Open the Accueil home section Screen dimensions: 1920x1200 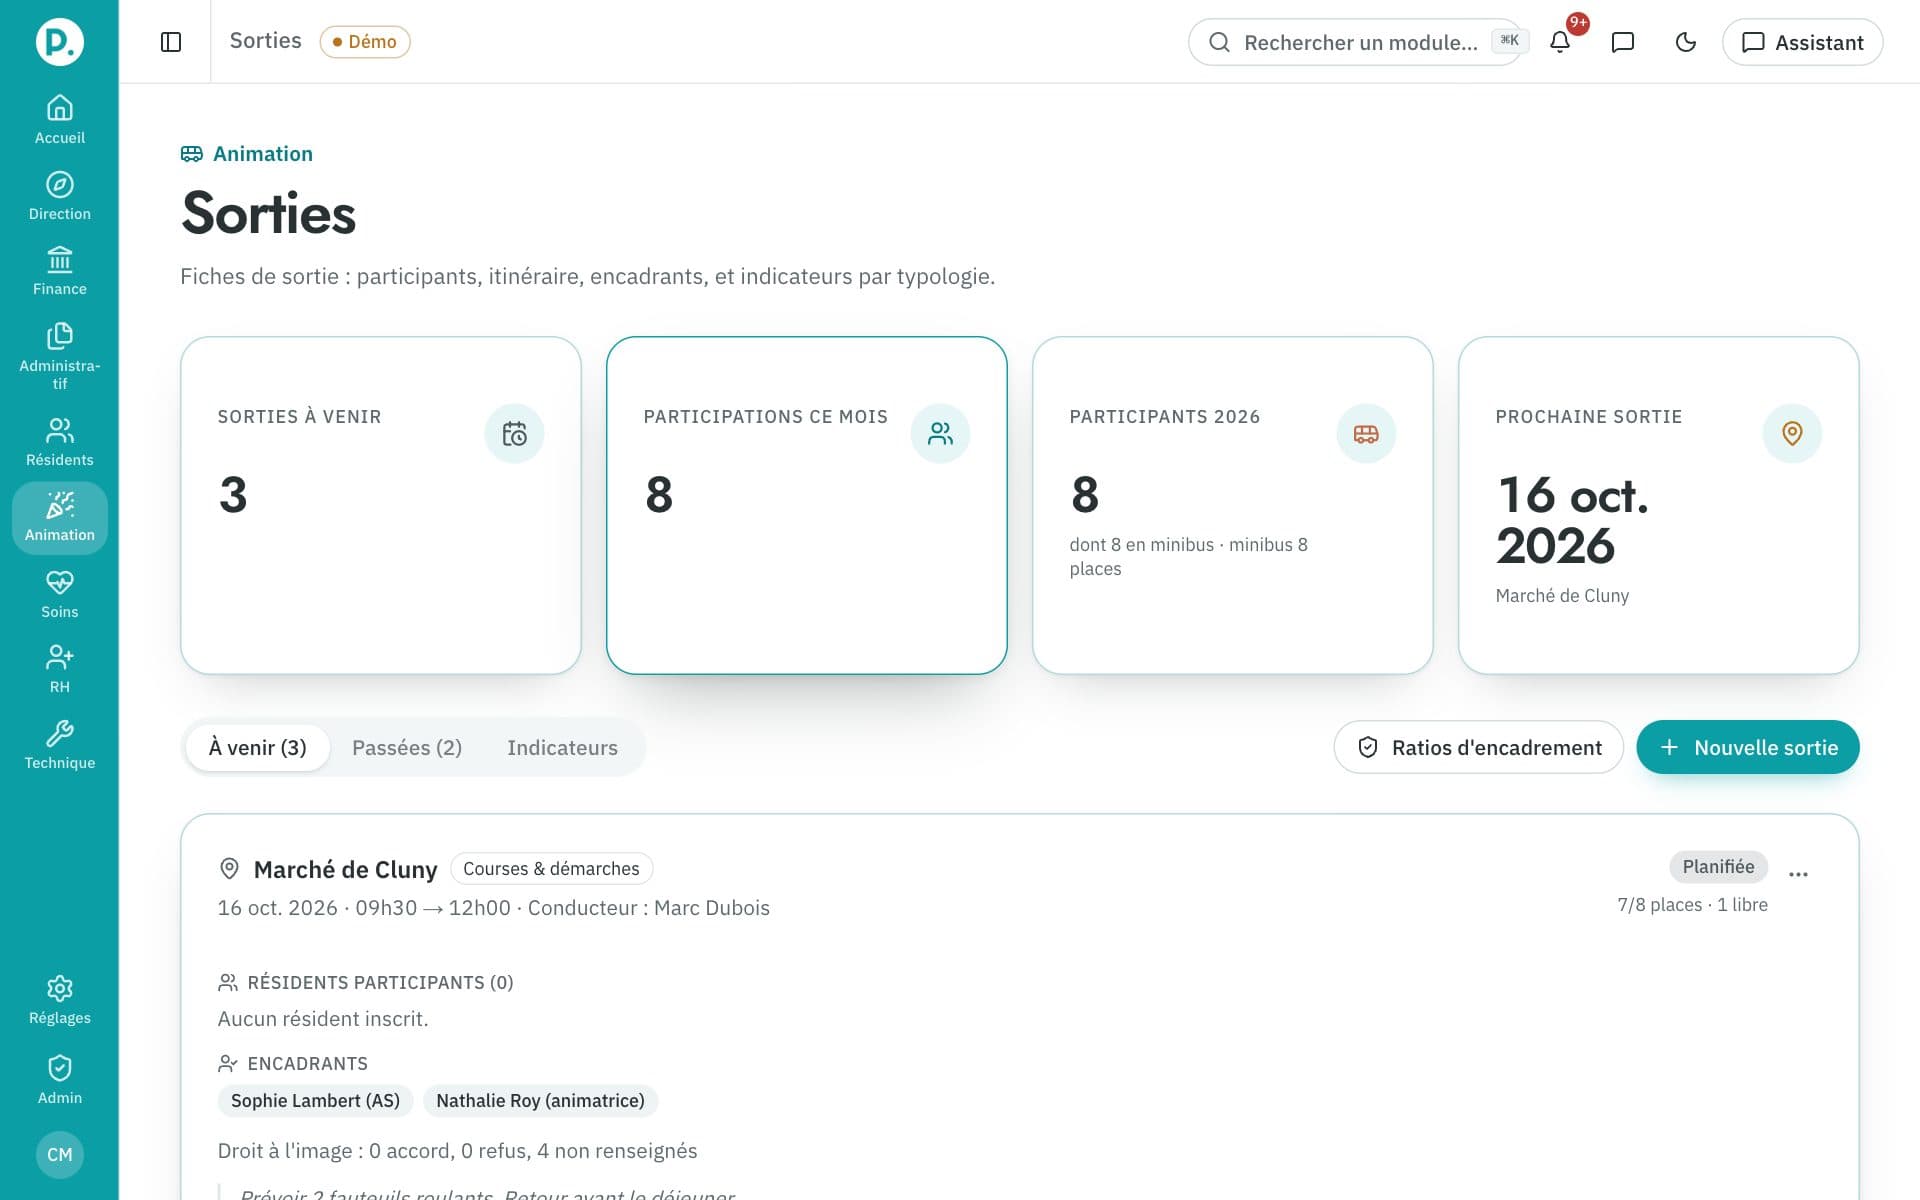(x=59, y=120)
